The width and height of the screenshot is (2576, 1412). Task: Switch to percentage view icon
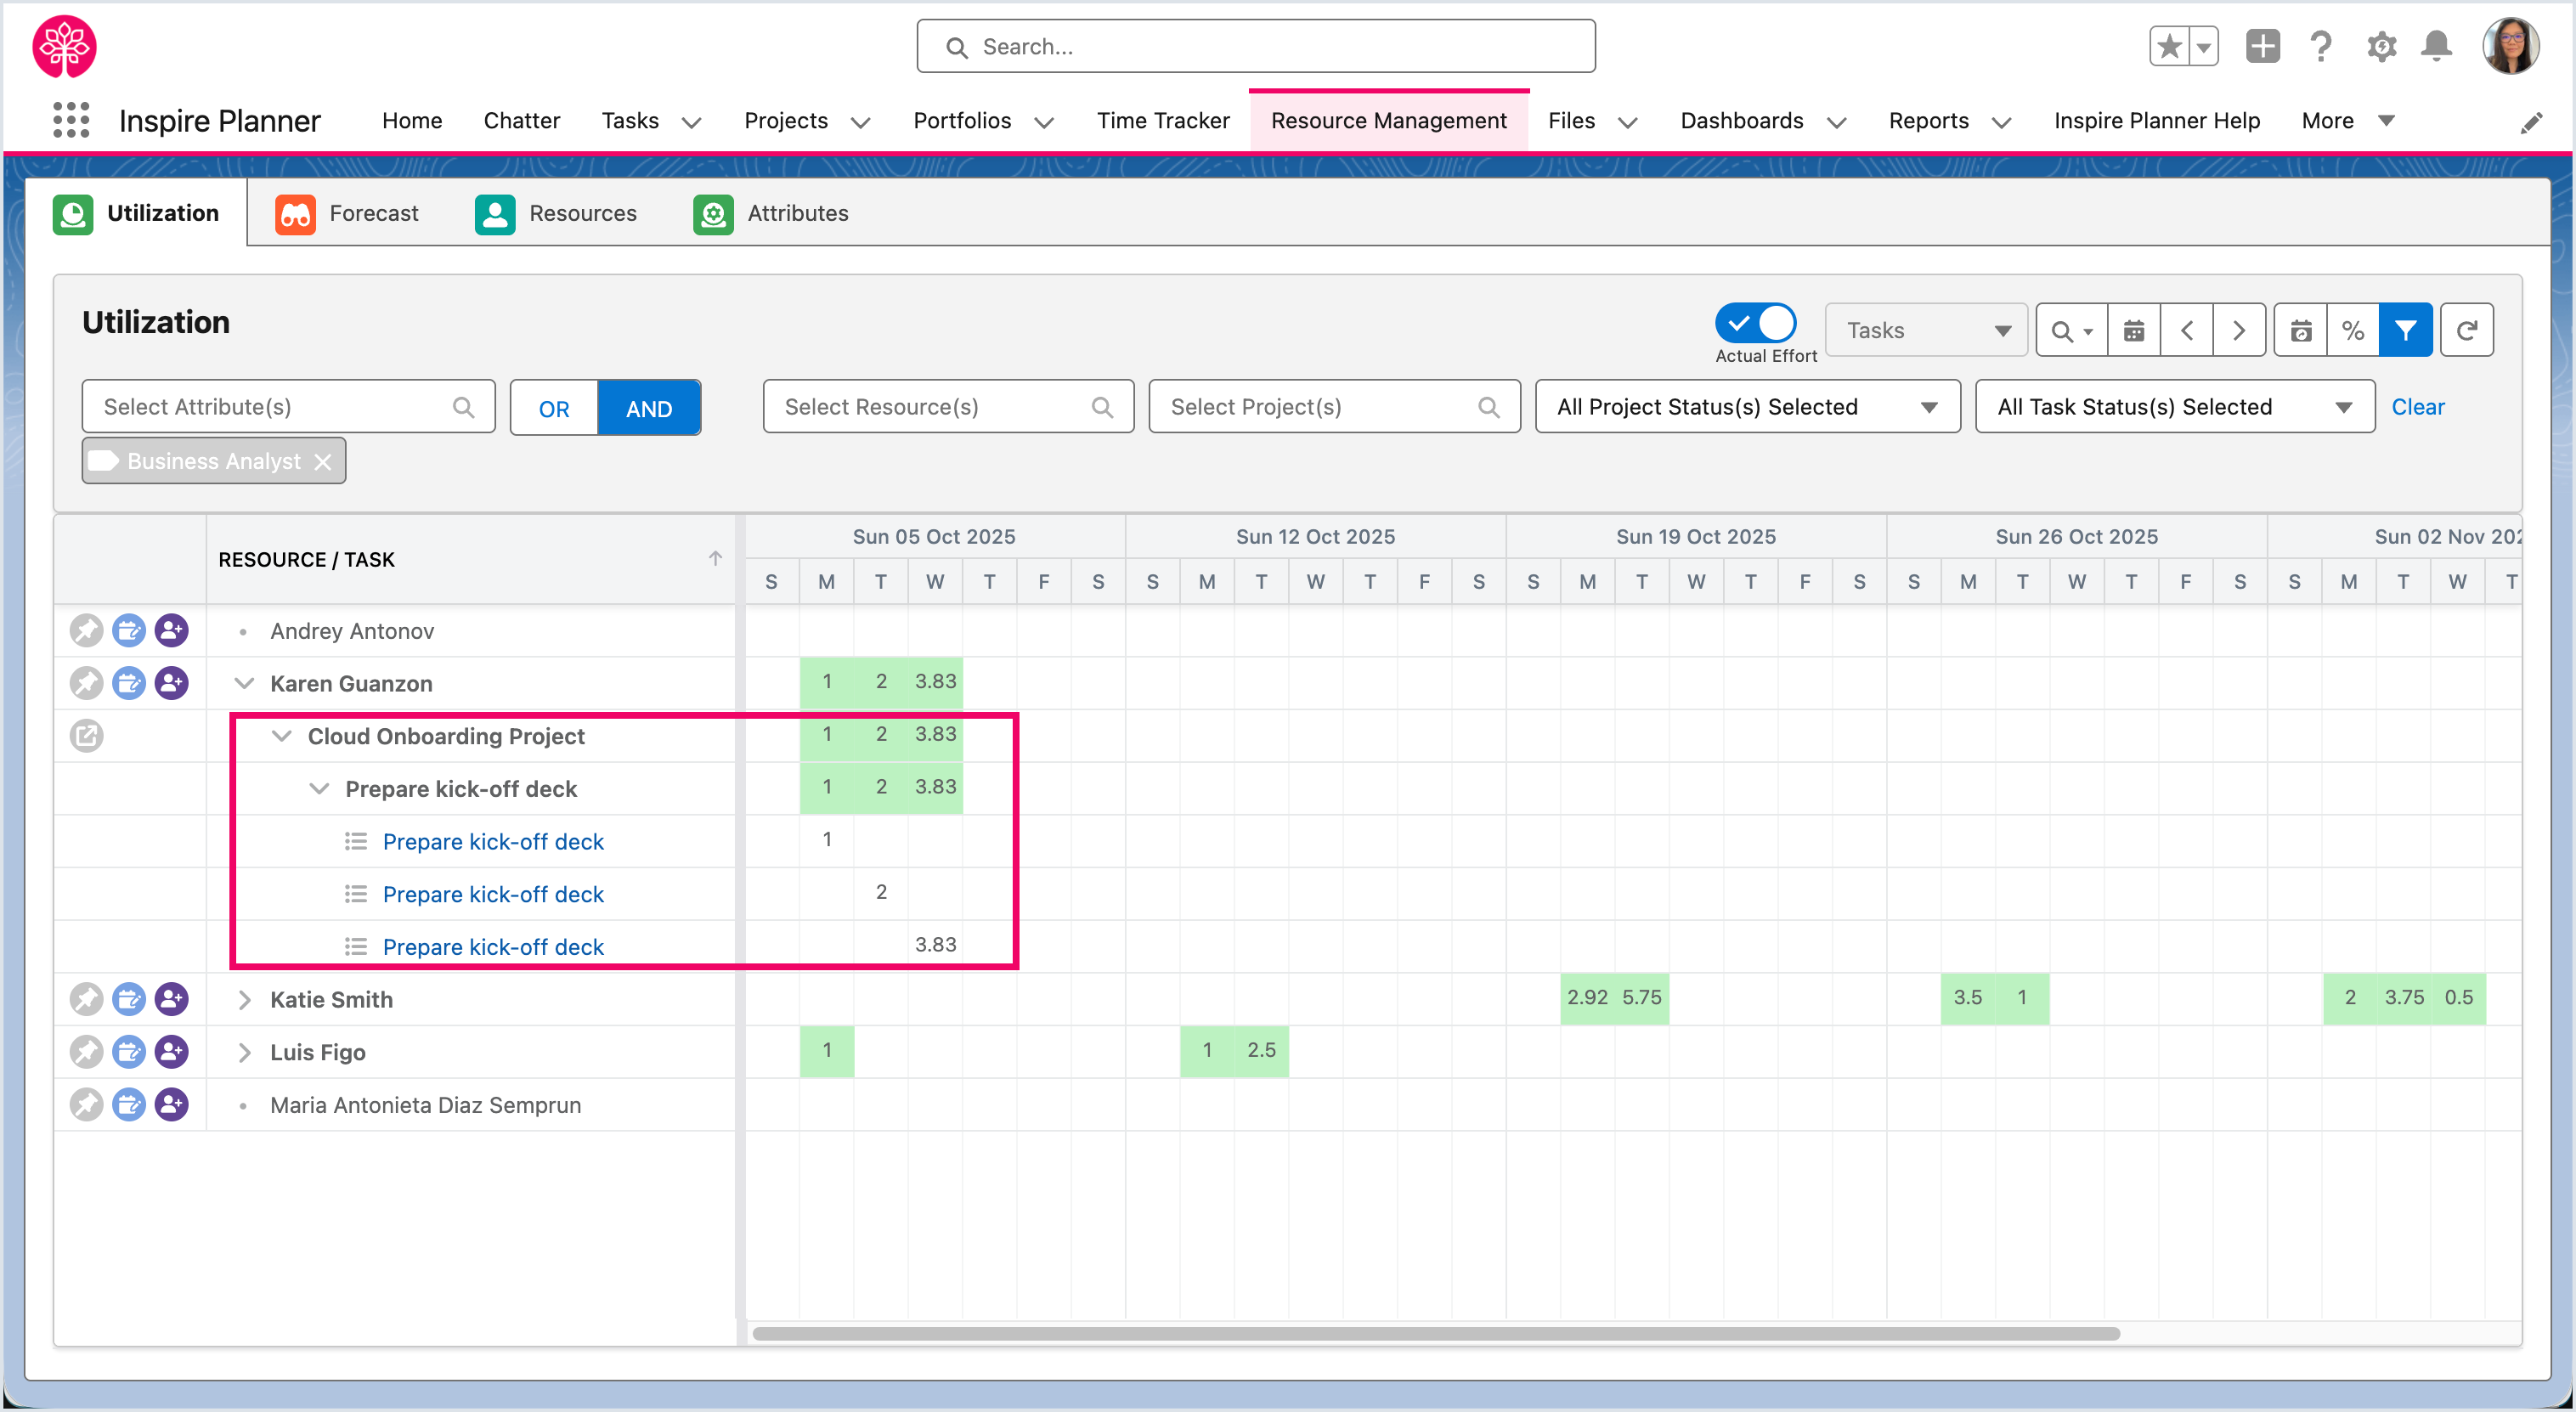point(2352,330)
